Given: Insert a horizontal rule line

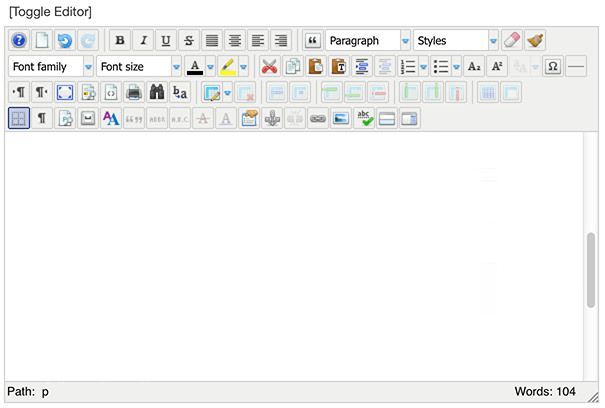Looking at the screenshot, I should point(576,66).
